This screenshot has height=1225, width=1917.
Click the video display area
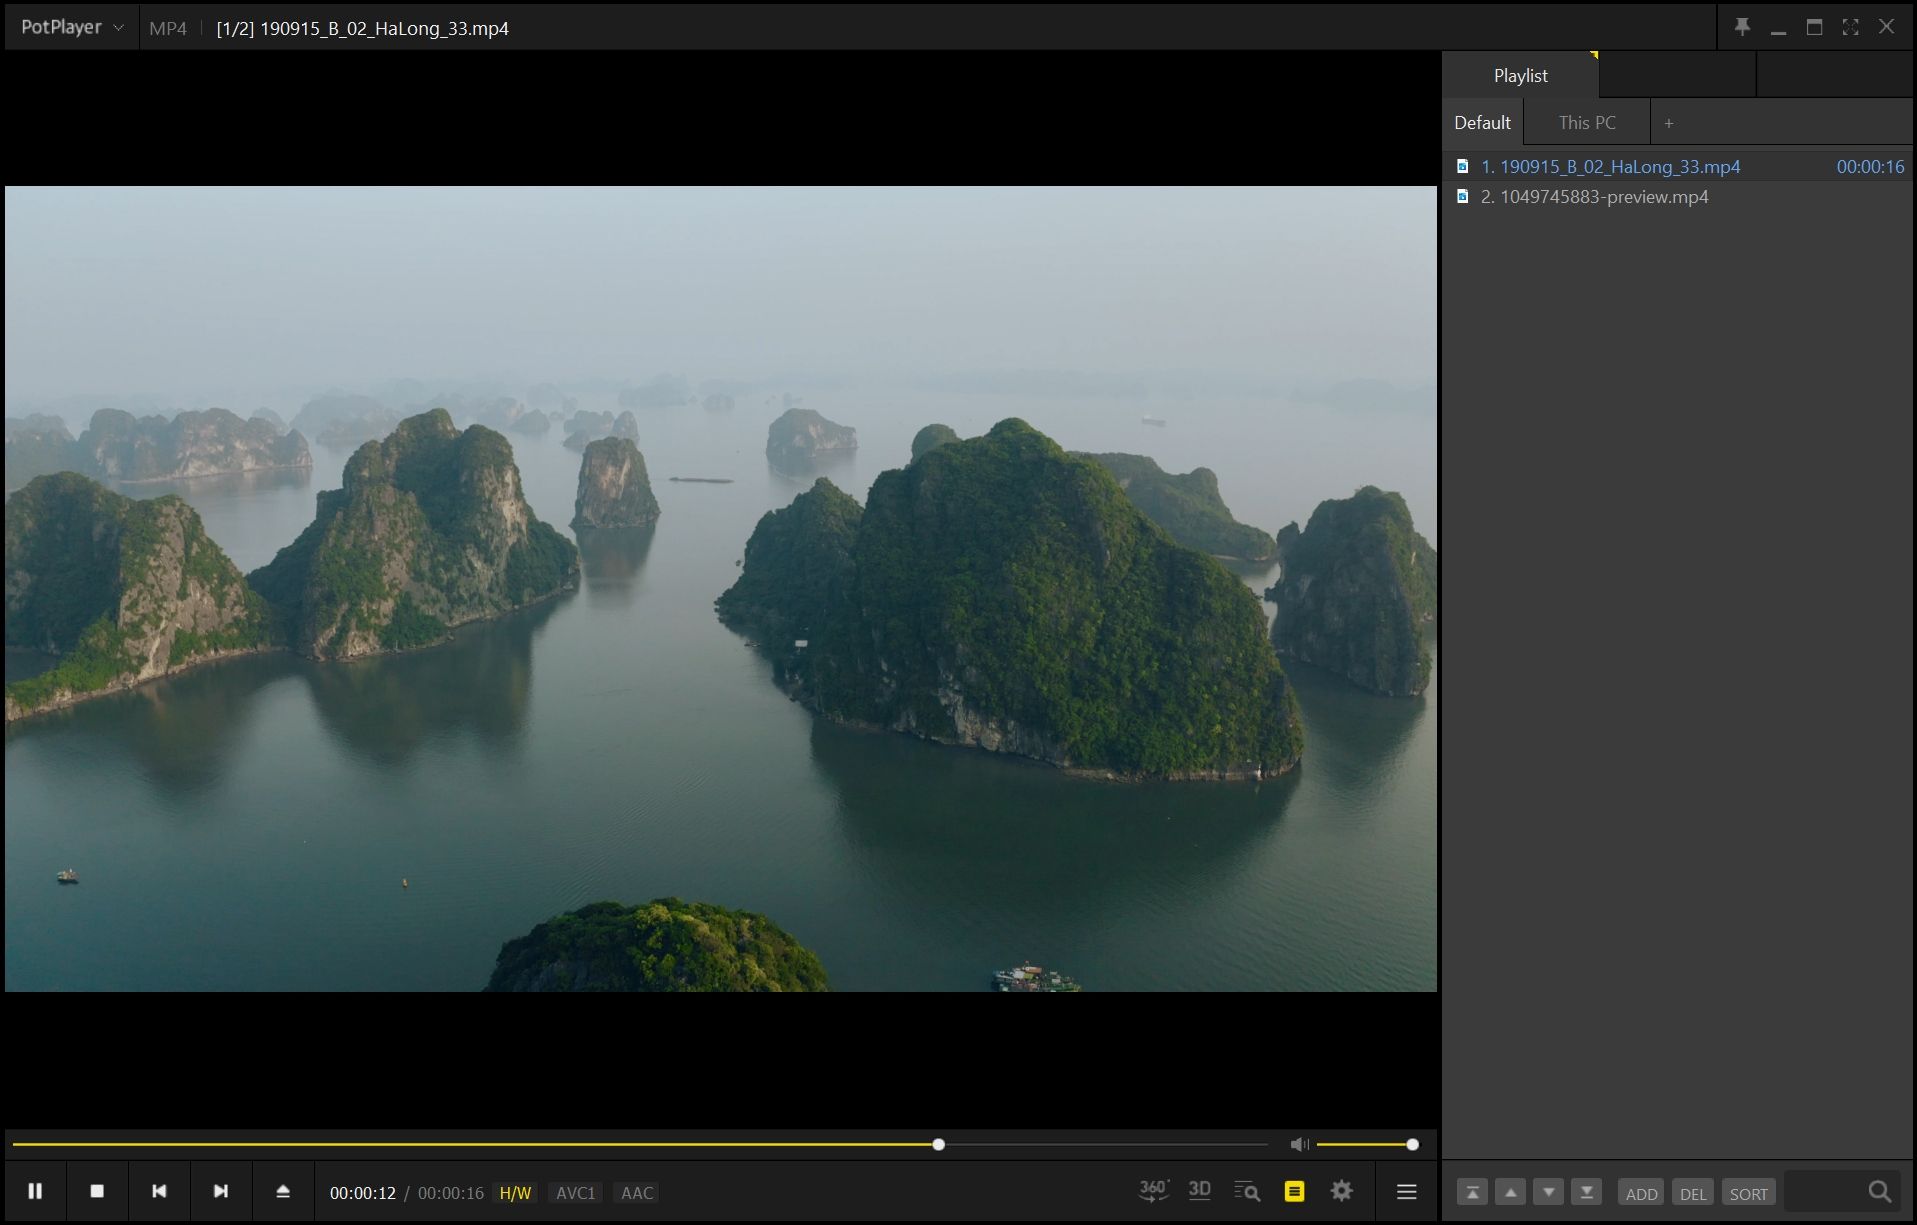pyautogui.click(x=721, y=589)
